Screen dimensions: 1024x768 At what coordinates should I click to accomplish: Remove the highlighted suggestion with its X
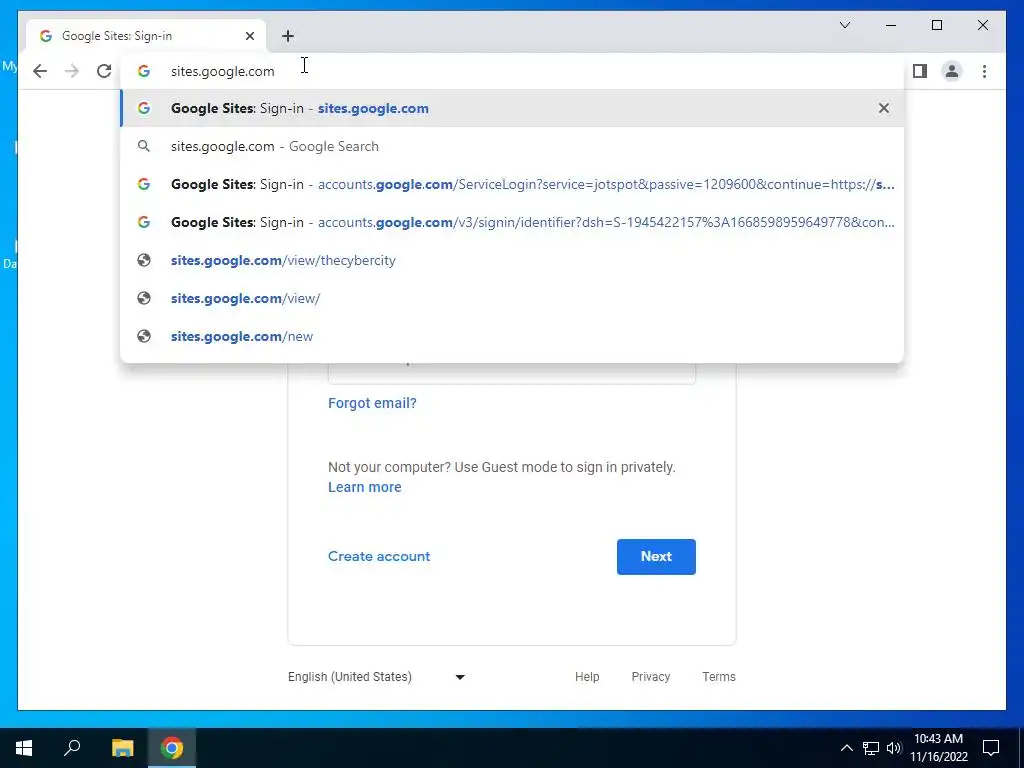coord(884,108)
